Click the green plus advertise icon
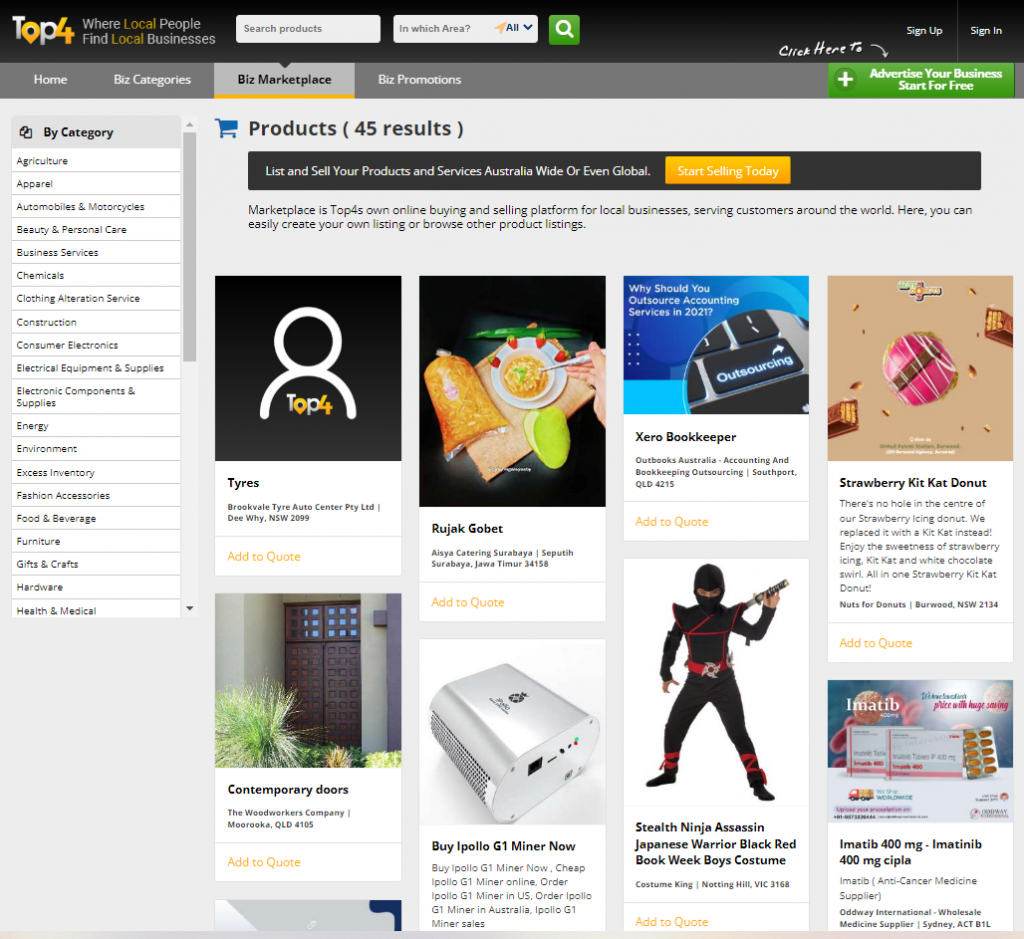This screenshot has width=1024, height=939. [845, 80]
